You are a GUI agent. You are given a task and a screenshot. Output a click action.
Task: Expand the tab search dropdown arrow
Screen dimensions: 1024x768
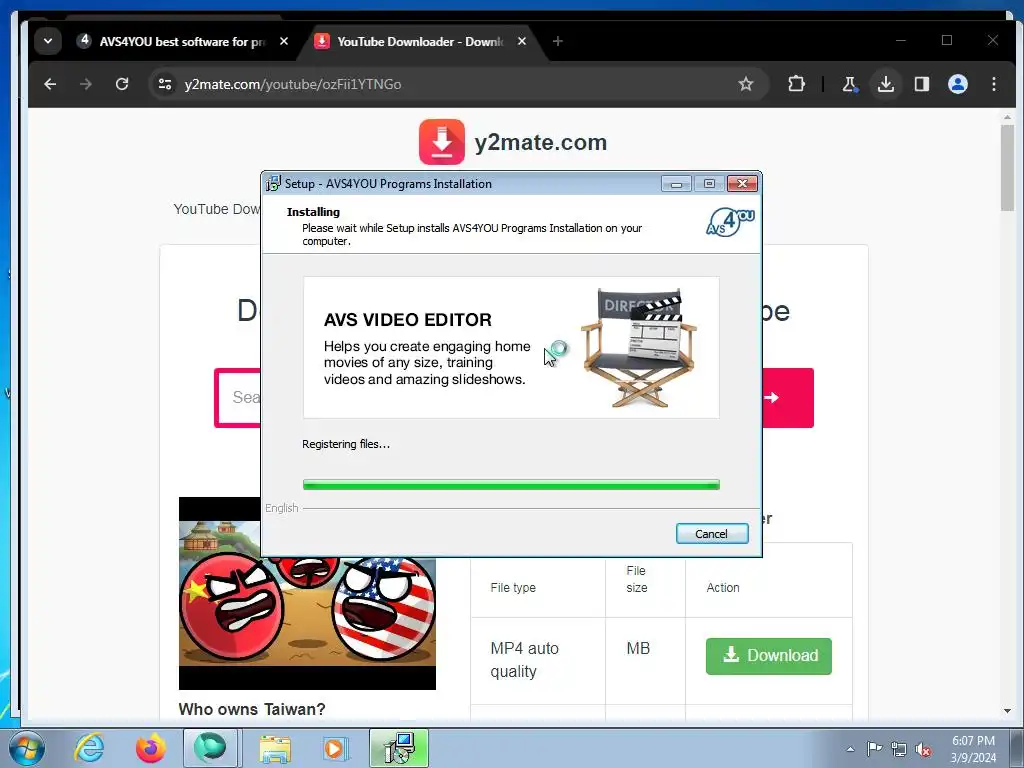(48, 41)
